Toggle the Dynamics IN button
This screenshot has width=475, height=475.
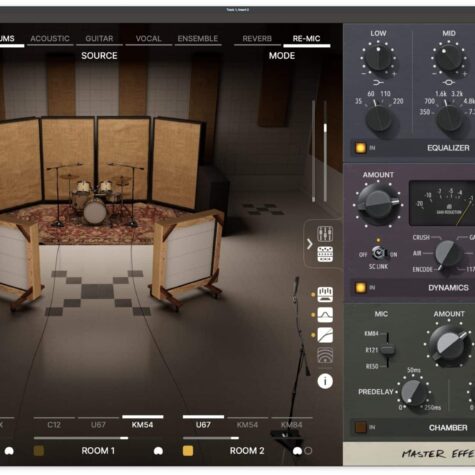click(361, 288)
